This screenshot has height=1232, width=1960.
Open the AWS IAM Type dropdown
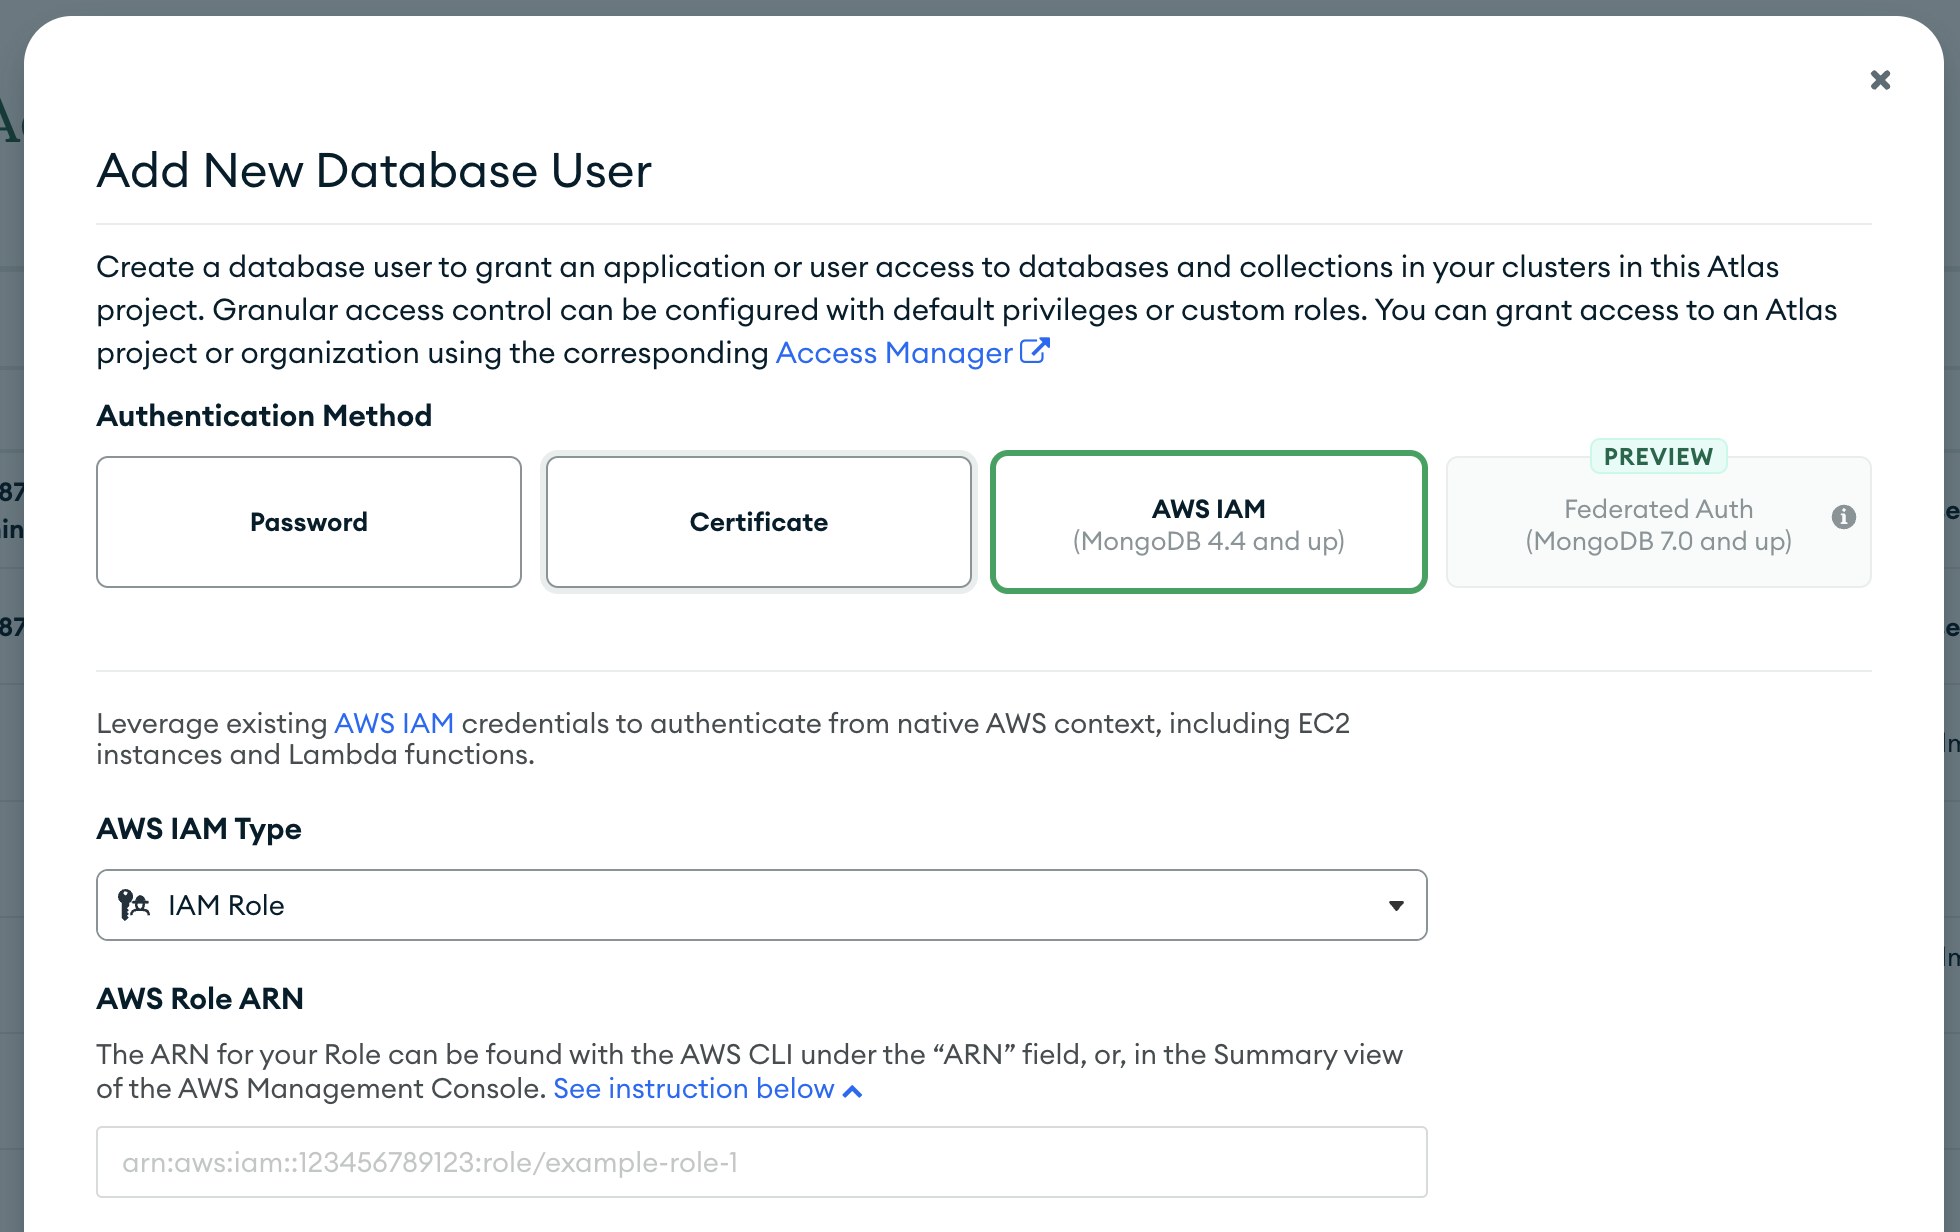[761, 905]
